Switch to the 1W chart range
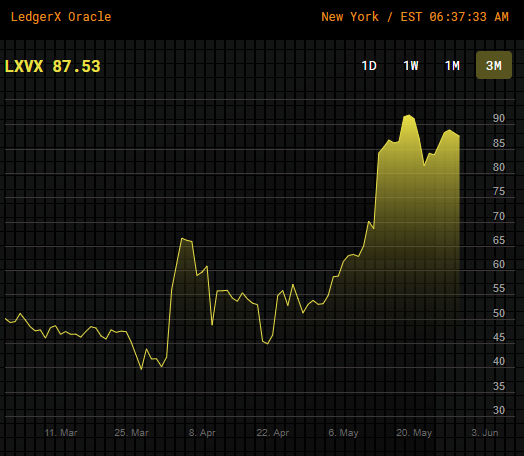The height and width of the screenshot is (456, 524). pyautogui.click(x=411, y=65)
